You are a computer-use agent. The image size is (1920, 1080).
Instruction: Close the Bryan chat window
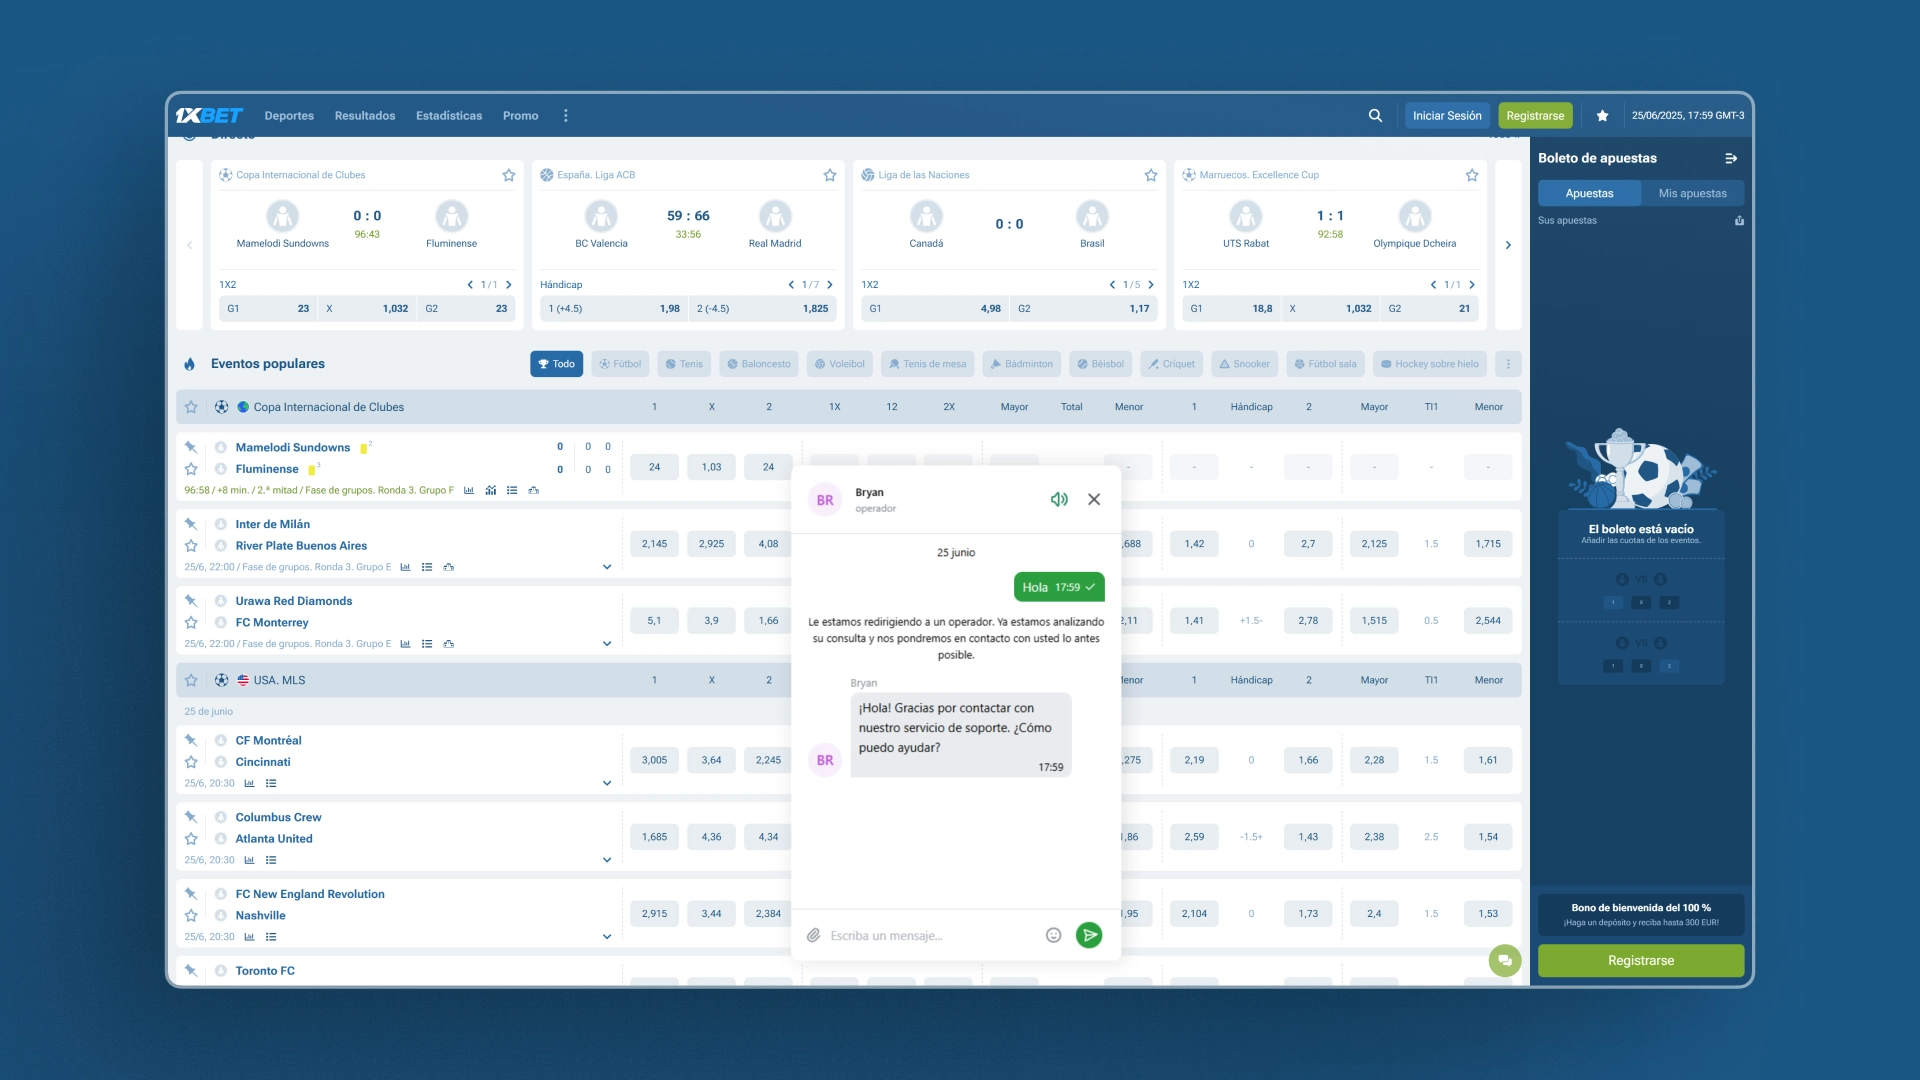(x=1094, y=499)
